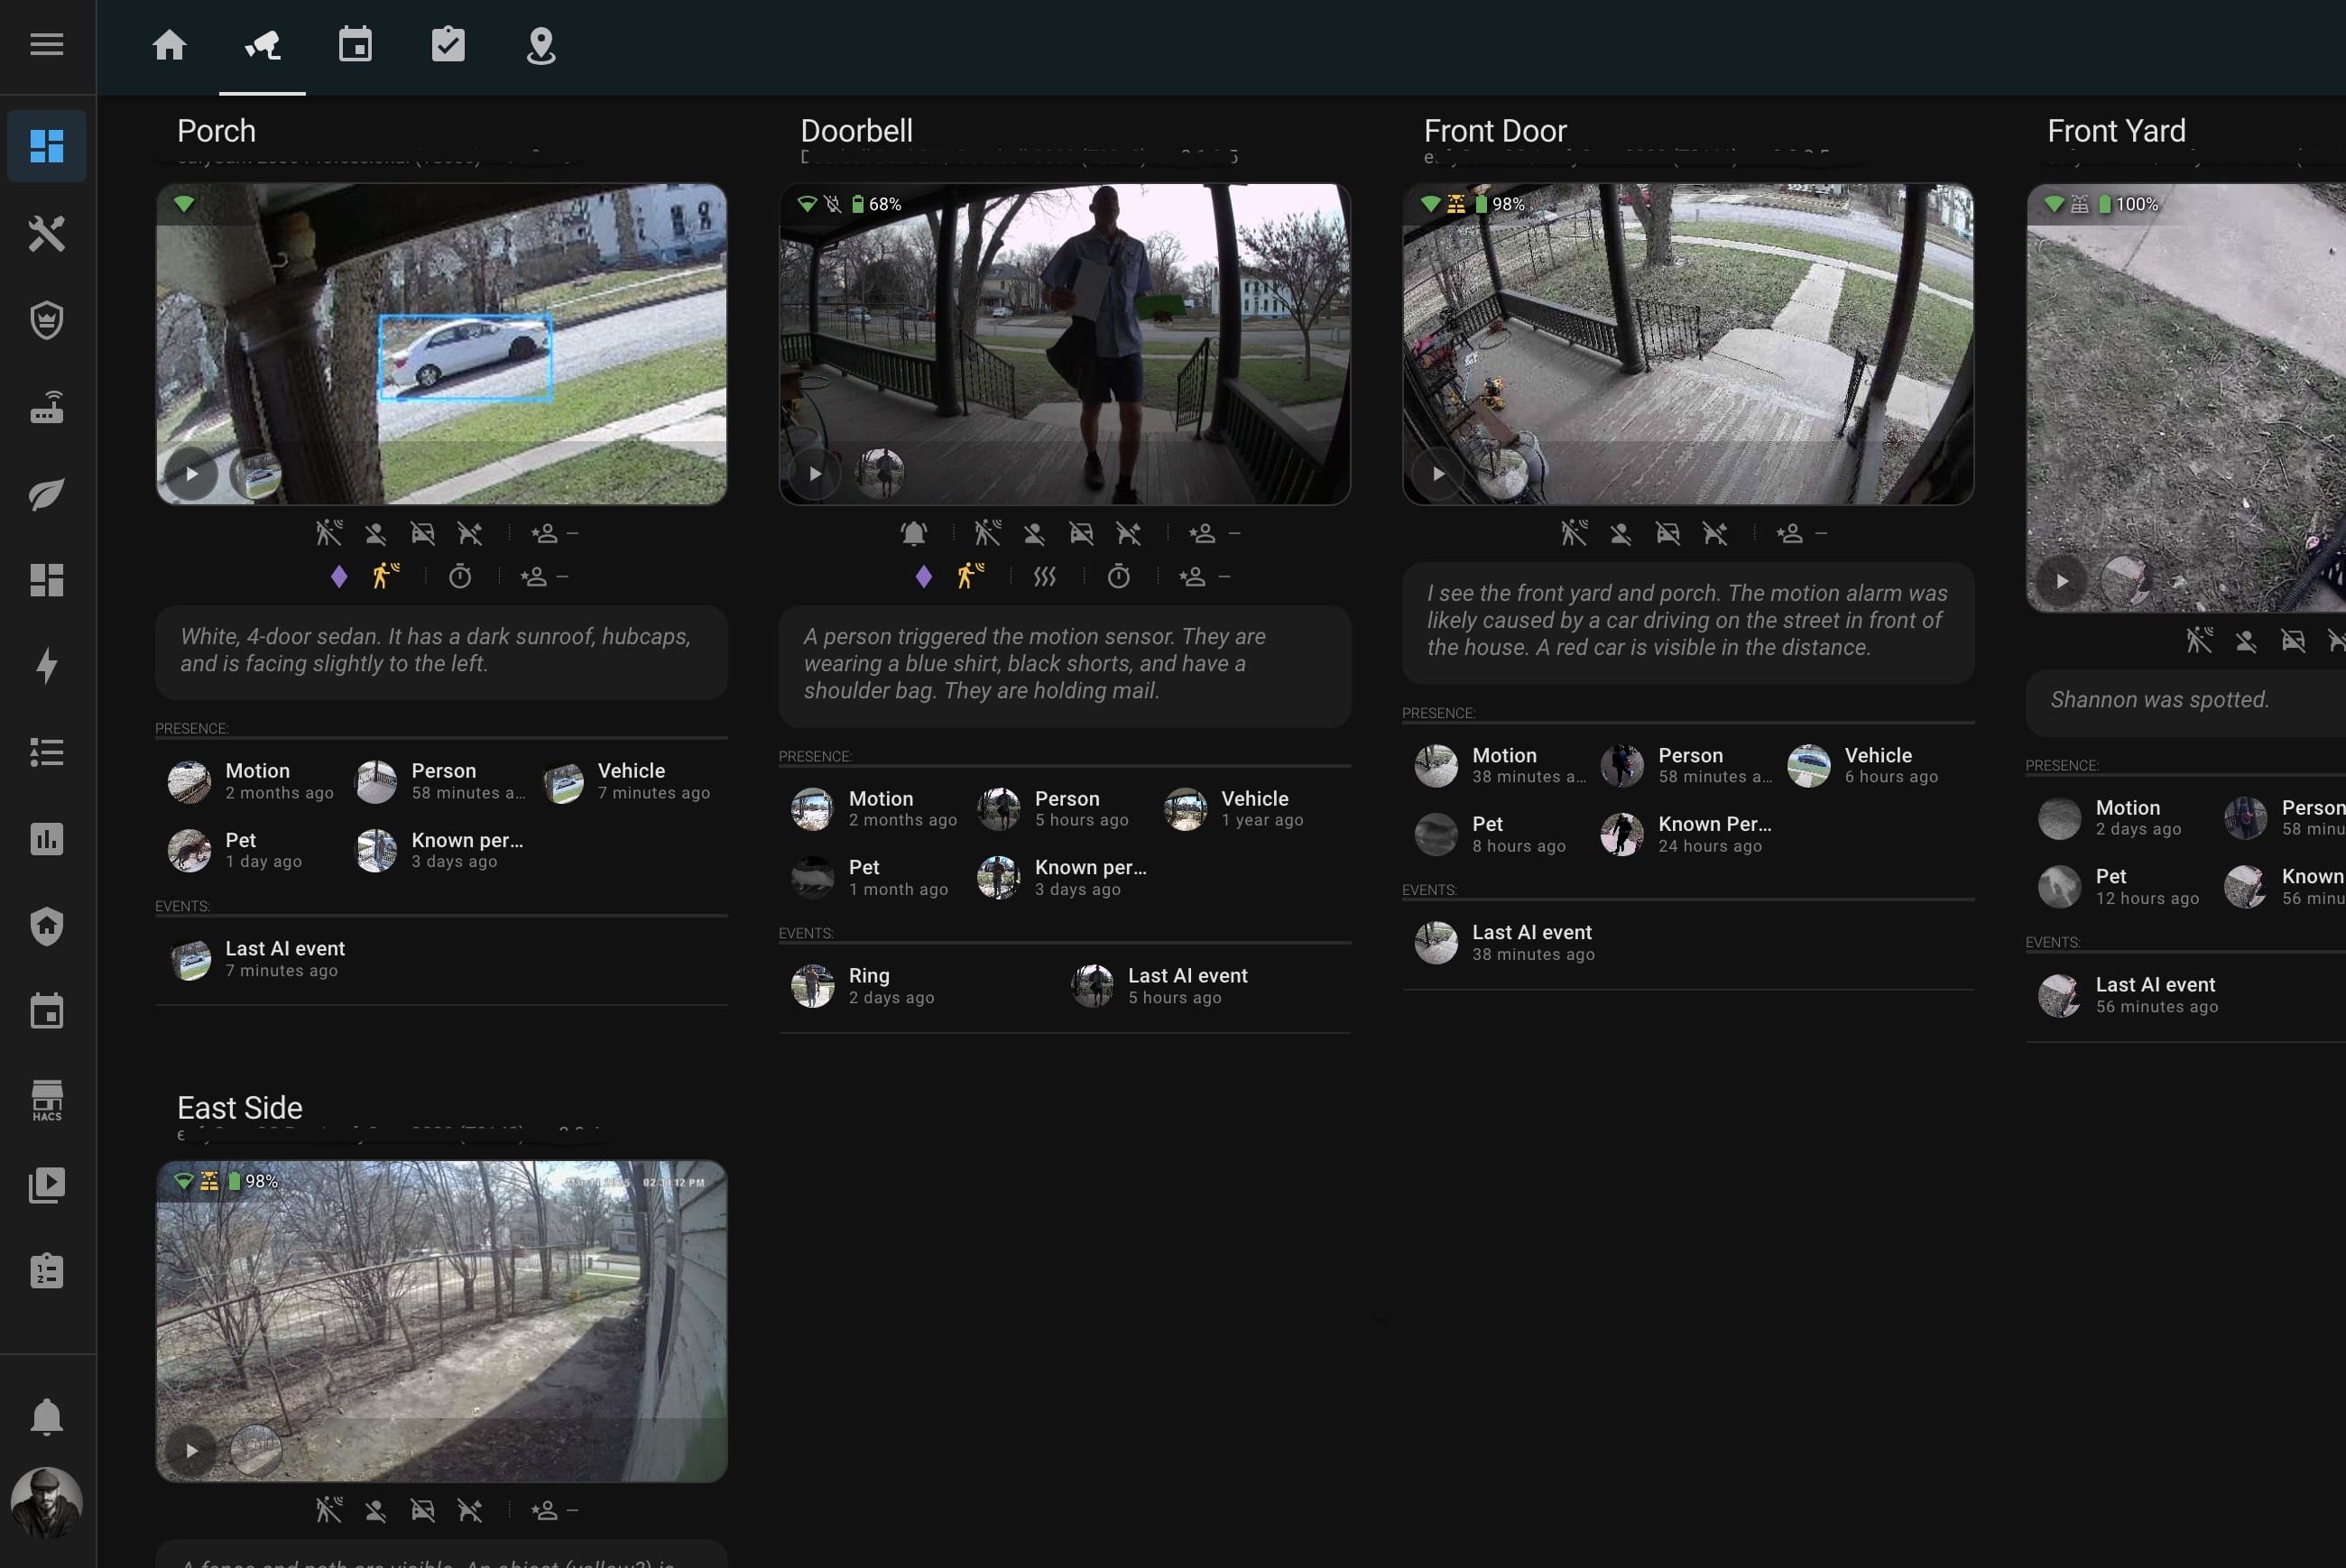Toggle Porch active motion sensor icon
This screenshot has width=2346, height=1568.
pos(385,576)
